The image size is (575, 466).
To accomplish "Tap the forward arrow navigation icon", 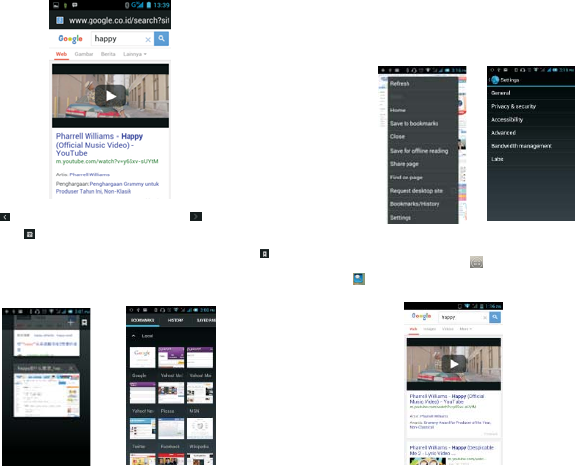I will [196, 217].
